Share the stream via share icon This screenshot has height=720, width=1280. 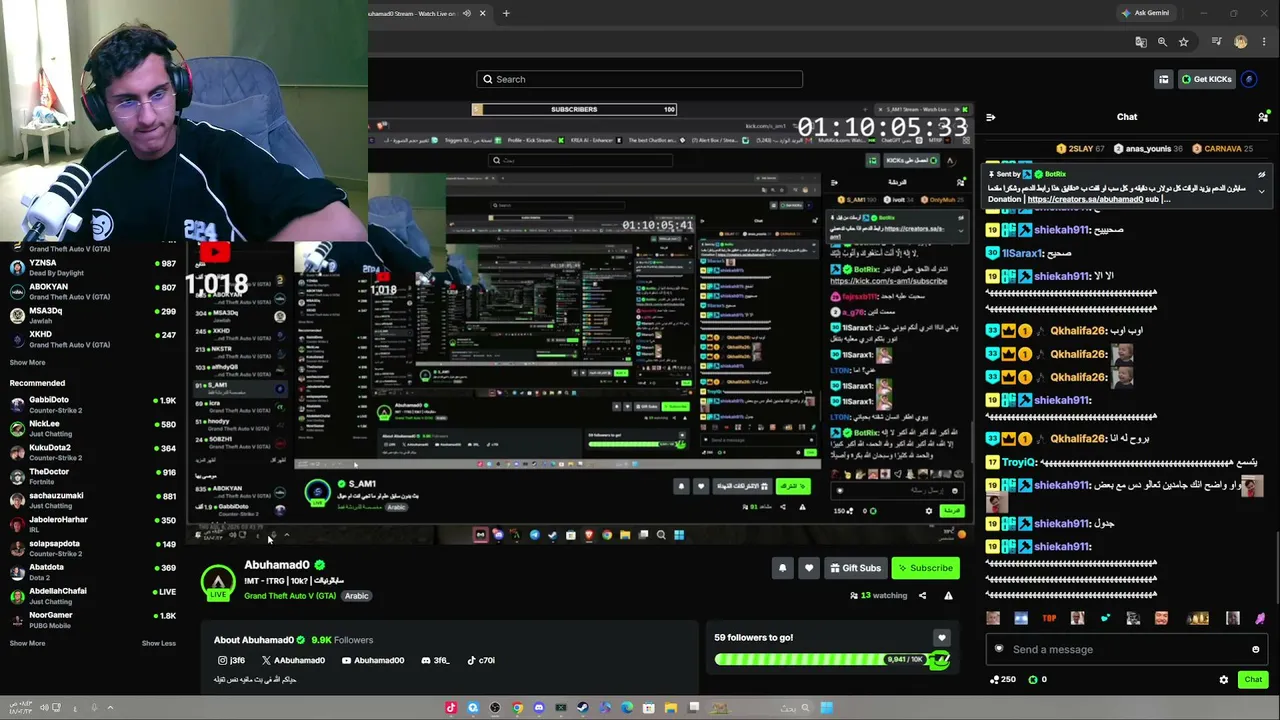(922, 596)
